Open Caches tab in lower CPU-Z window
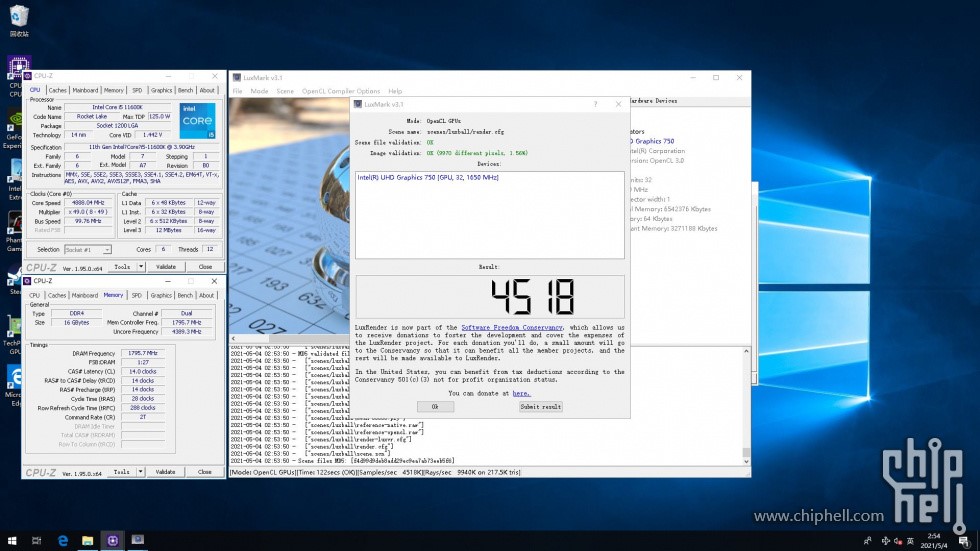The height and width of the screenshot is (551, 980). [x=57, y=295]
